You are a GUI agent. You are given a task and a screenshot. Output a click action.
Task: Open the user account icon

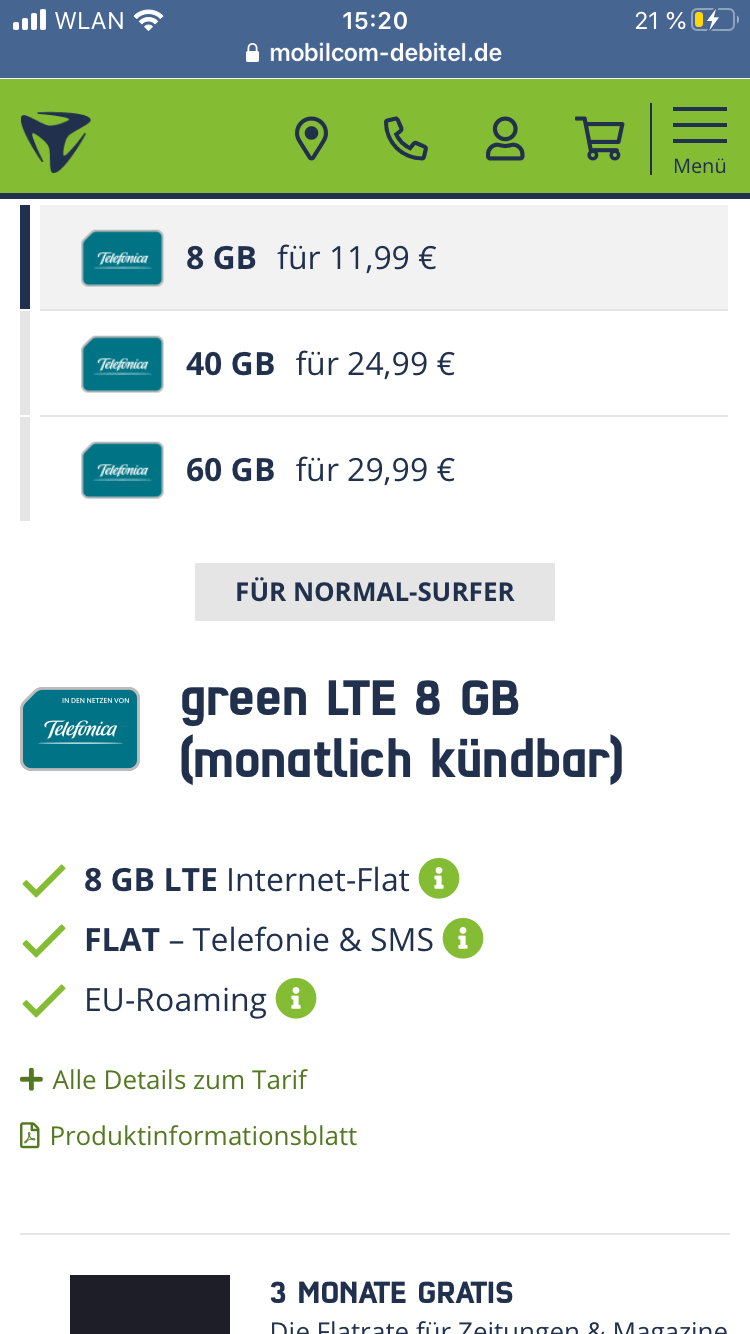(505, 139)
